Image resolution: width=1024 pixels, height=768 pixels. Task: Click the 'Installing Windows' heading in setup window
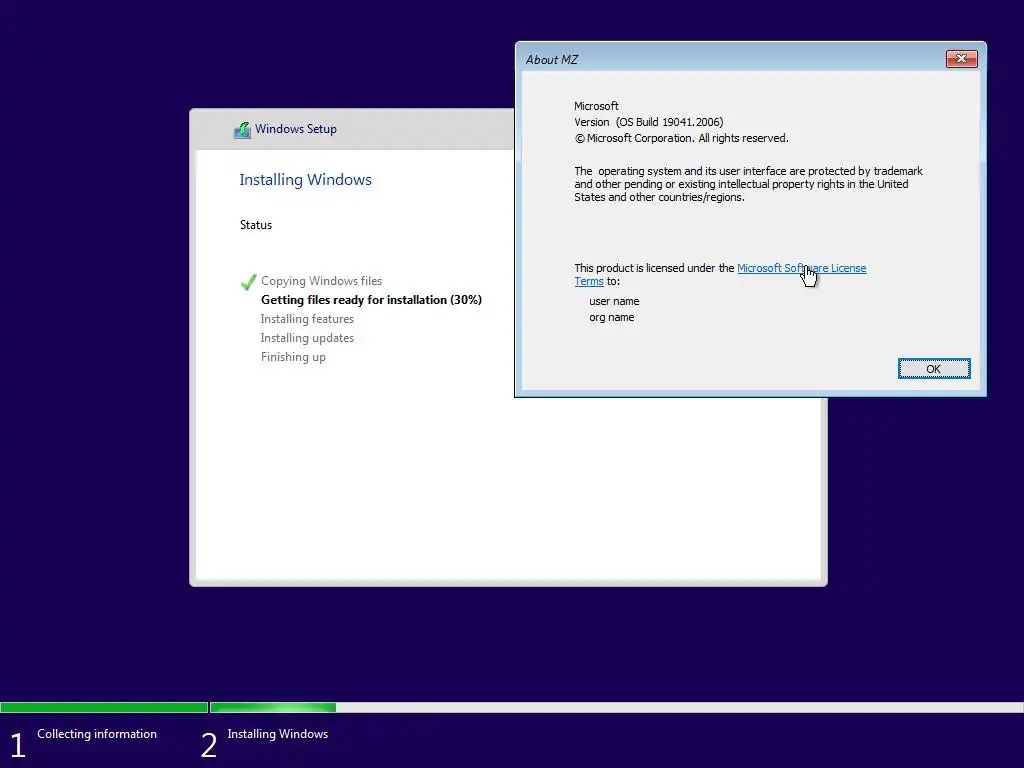coord(305,180)
